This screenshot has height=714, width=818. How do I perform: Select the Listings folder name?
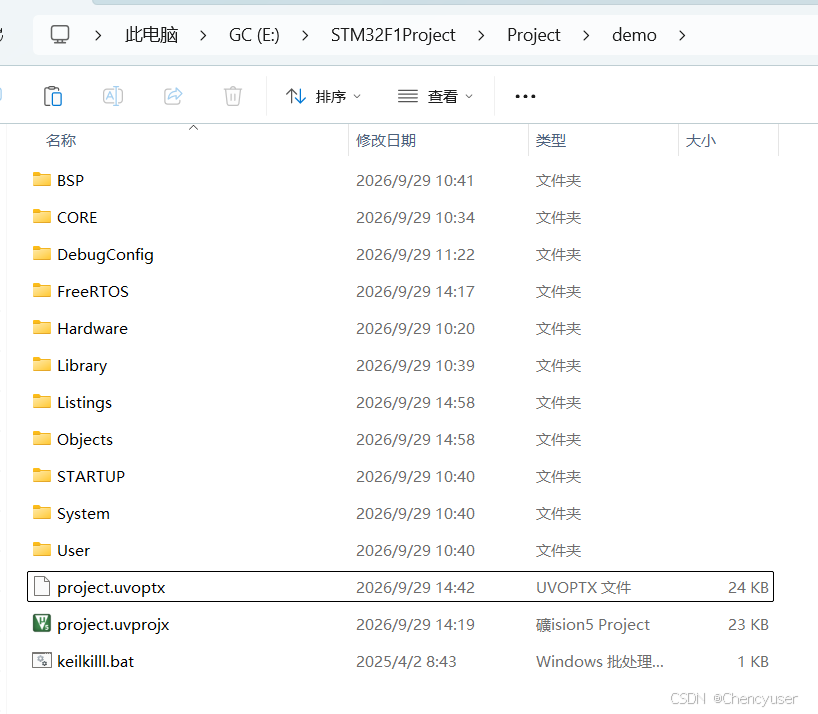pyautogui.click(x=85, y=403)
